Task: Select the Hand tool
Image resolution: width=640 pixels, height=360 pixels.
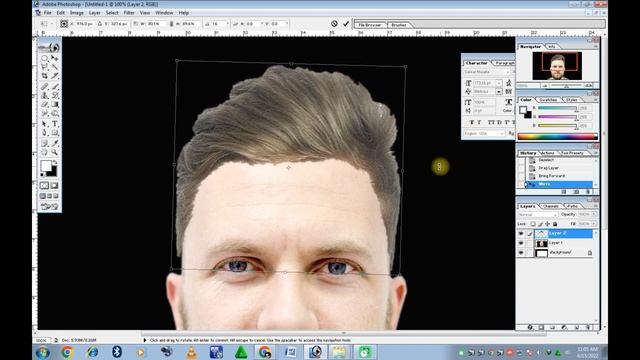Action: 44,152
